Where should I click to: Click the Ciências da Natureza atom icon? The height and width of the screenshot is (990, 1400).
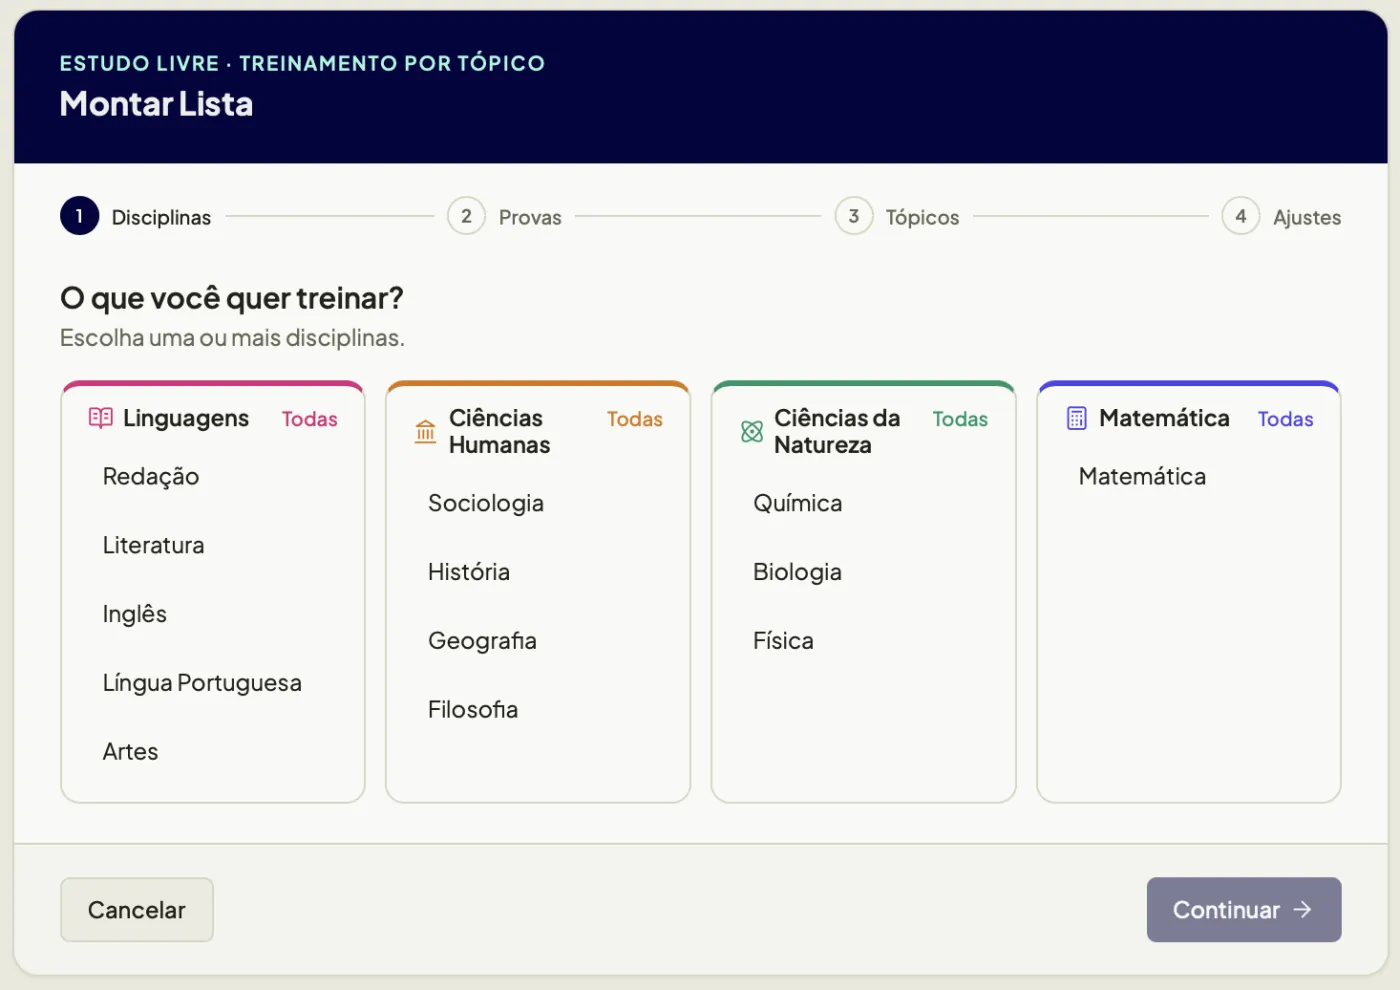pyautogui.click(x=752, y=432)
